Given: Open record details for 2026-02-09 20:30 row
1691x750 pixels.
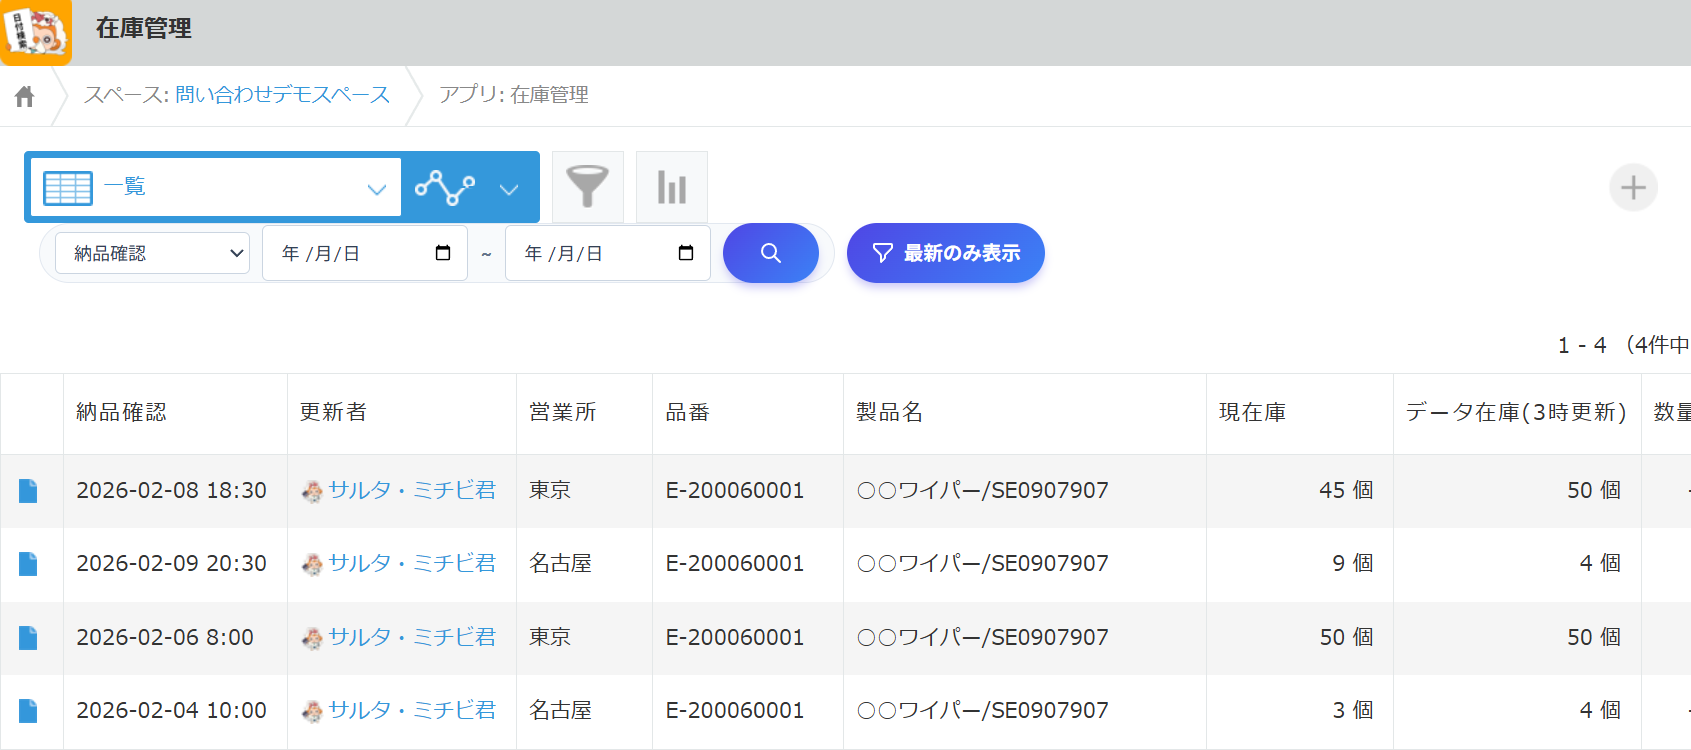Looking at the screenshot, I should pyautogui.click(x=28, y=564).
